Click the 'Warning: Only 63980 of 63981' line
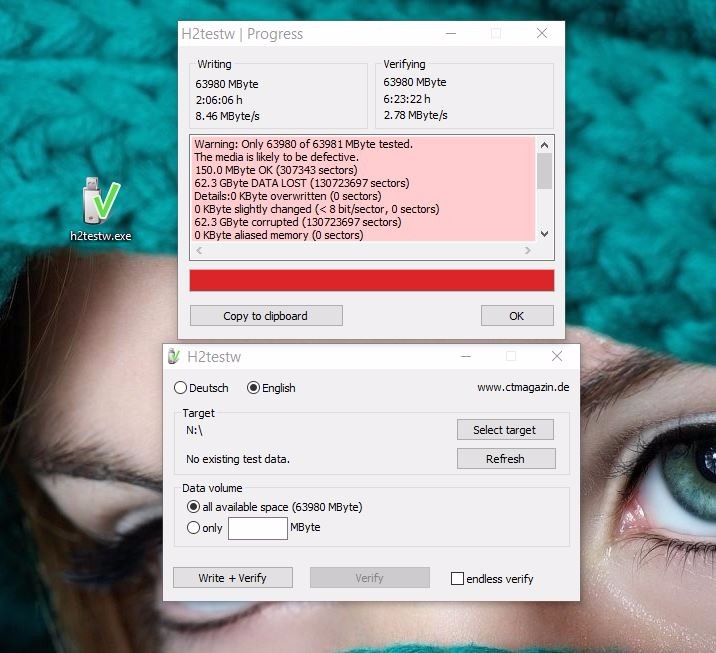Screen dimensions: 716x653 click(x=303, y=144)
